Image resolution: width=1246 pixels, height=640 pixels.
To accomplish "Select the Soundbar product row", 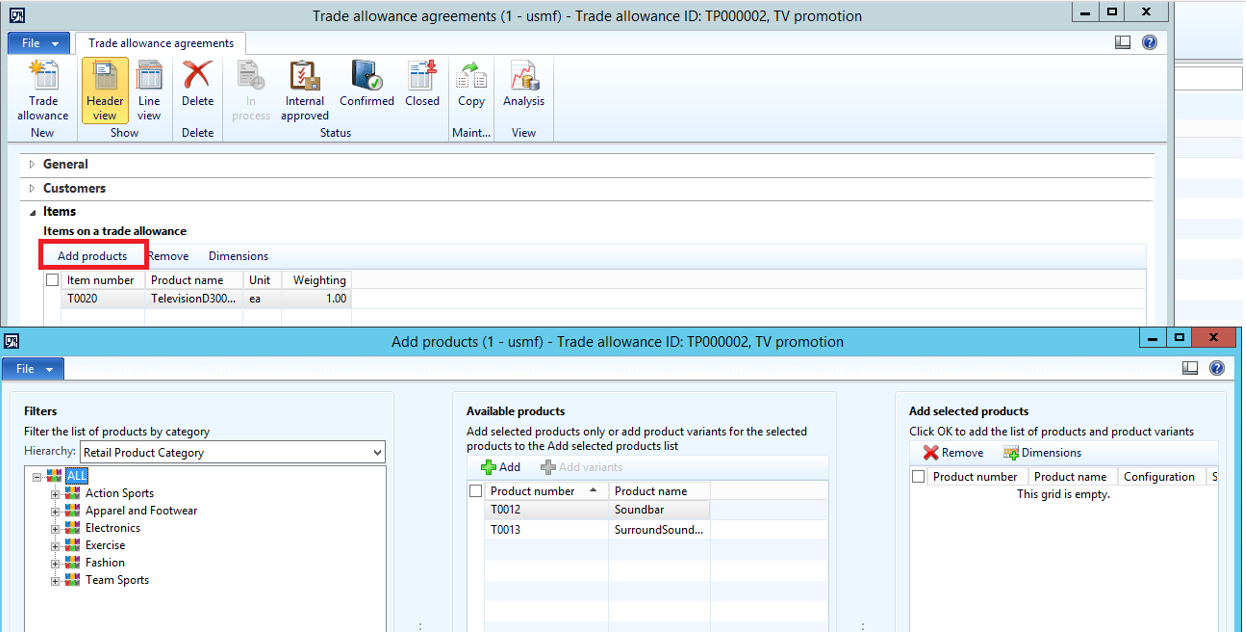I will (x=639, y=510).
